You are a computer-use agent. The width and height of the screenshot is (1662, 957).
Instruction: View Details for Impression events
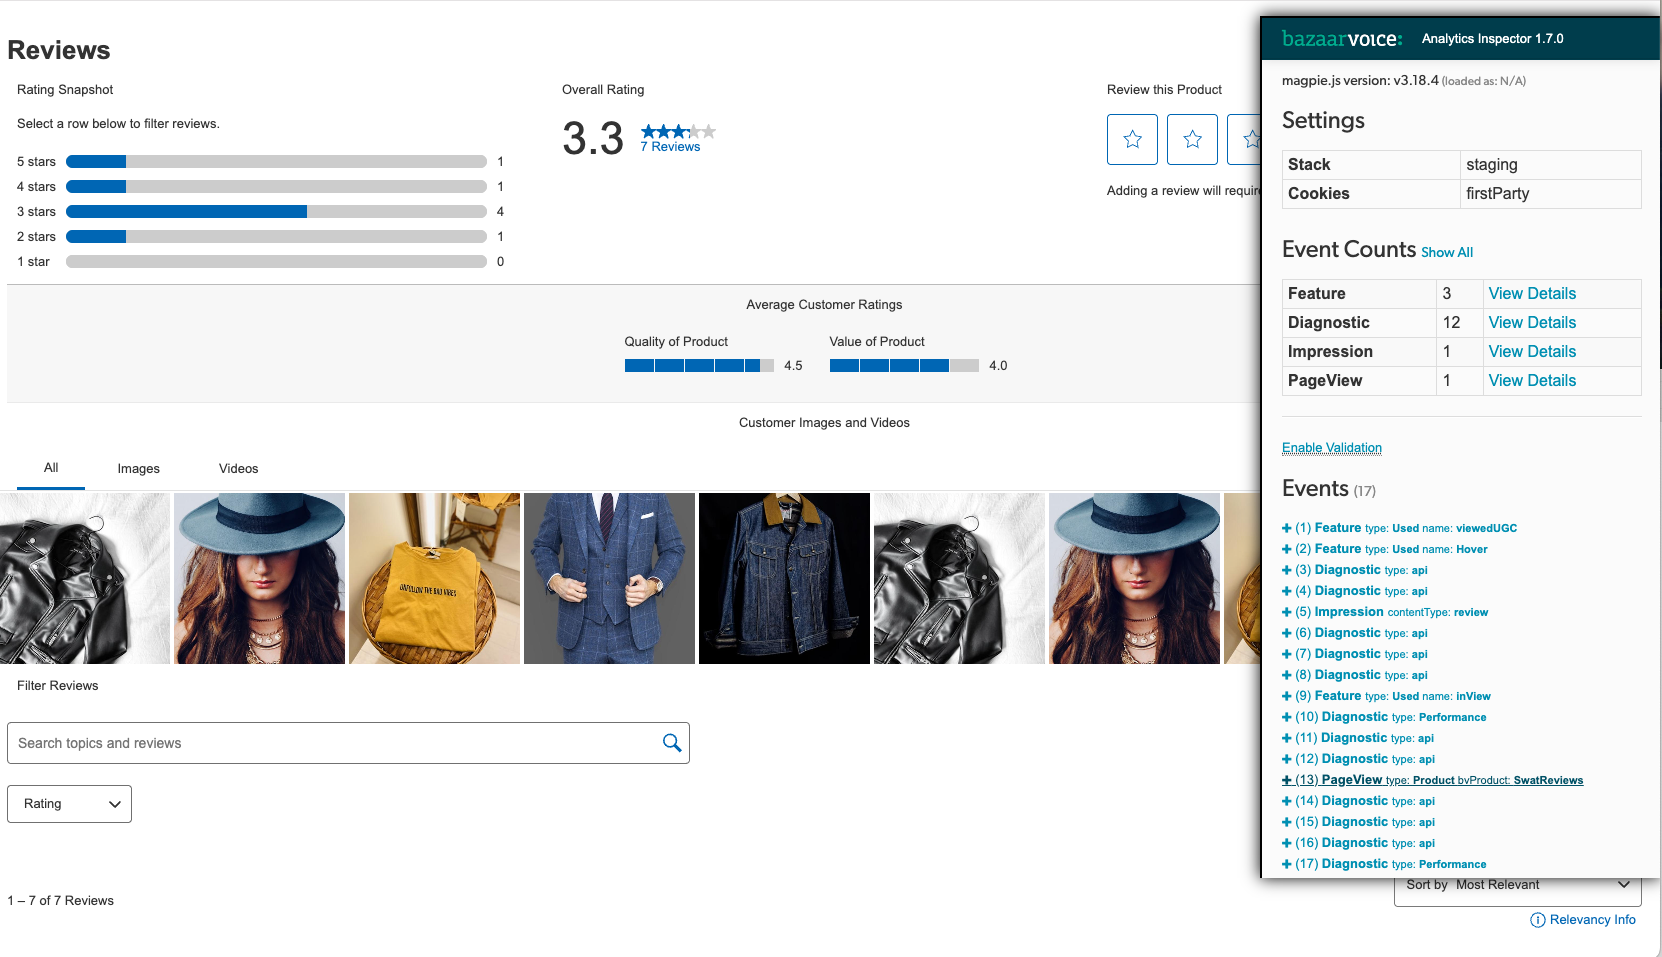coord(1532,352)
